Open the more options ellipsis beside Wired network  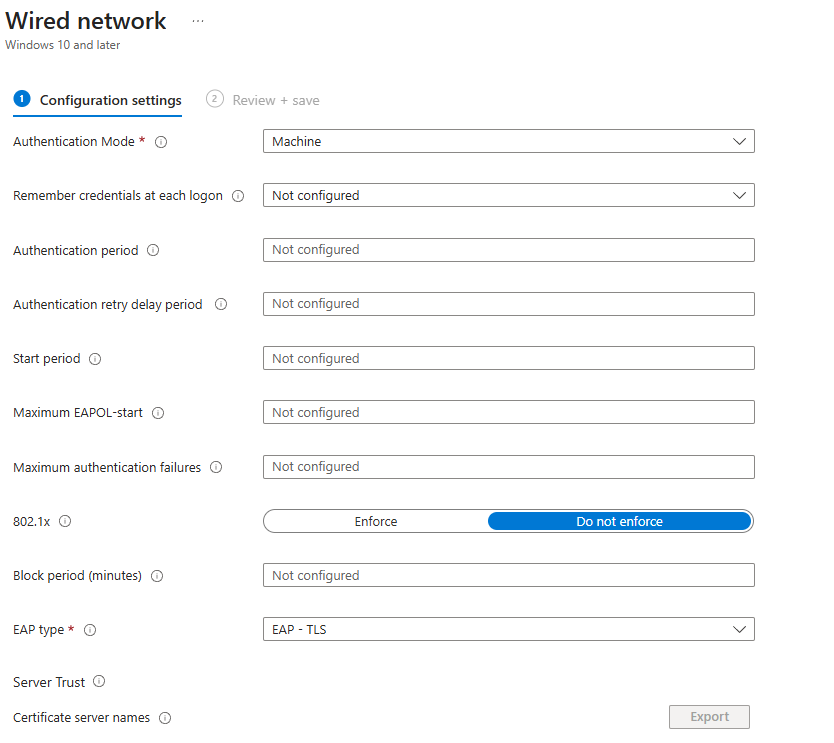198,21
